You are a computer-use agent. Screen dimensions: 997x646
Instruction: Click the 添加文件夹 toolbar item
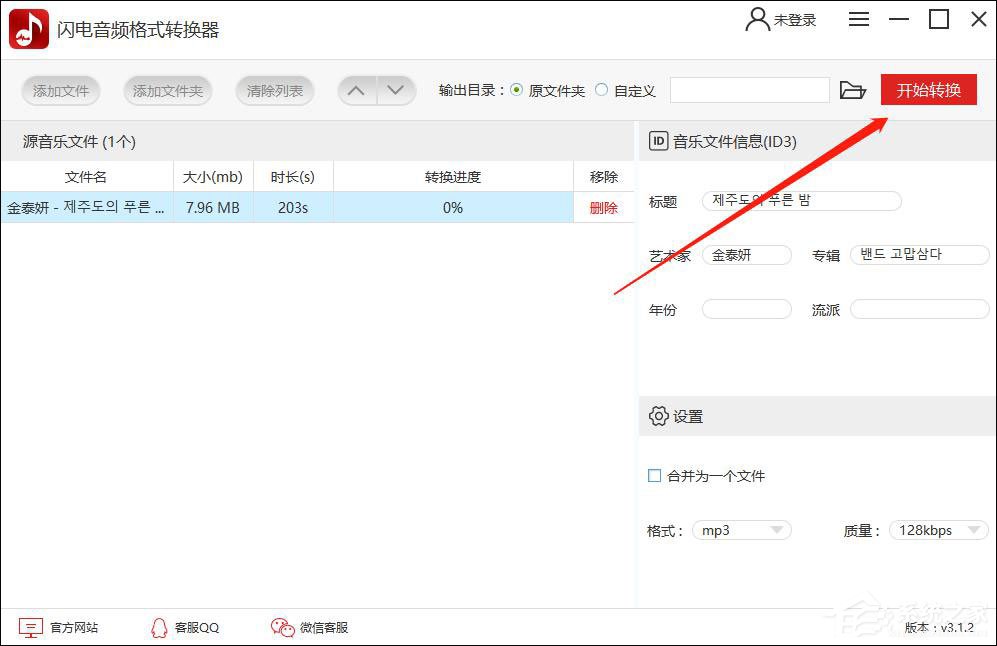click(167, 90)
